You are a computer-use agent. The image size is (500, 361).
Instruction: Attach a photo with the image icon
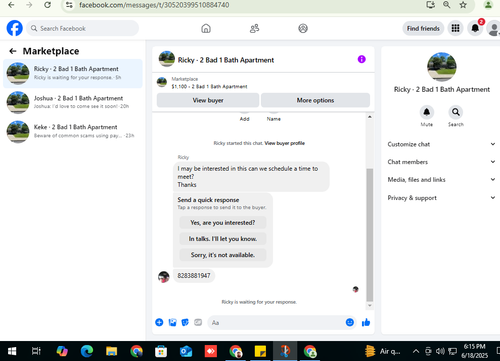[172, 322]
